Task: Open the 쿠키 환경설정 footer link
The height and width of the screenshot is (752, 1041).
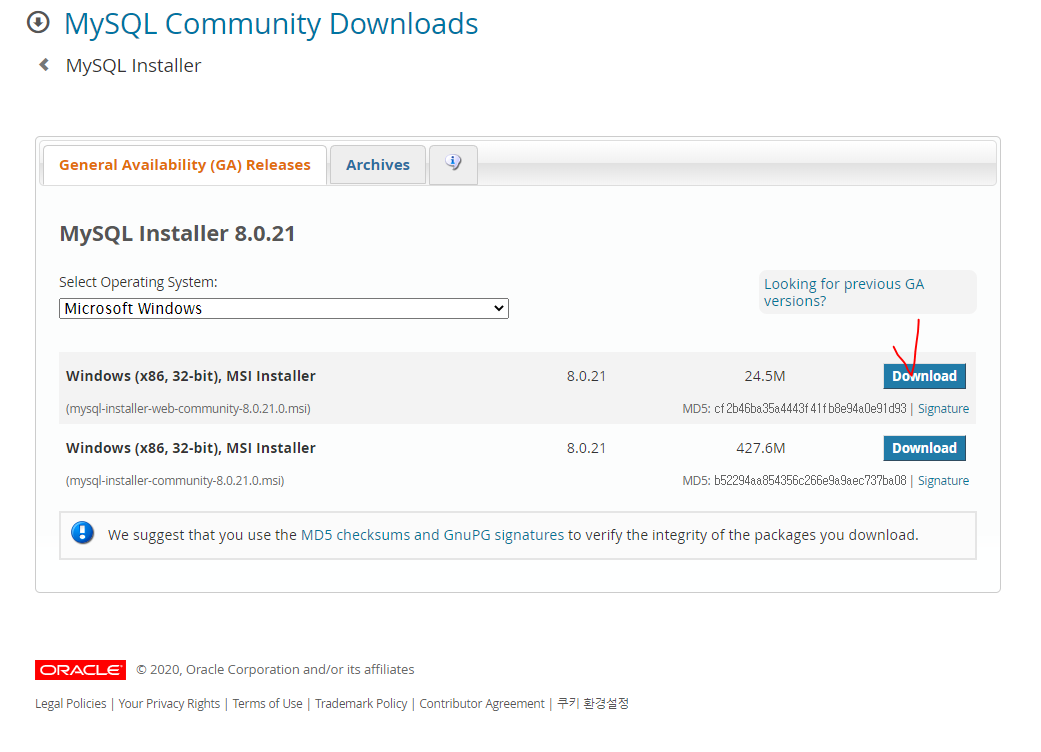Action: point(593,703)
